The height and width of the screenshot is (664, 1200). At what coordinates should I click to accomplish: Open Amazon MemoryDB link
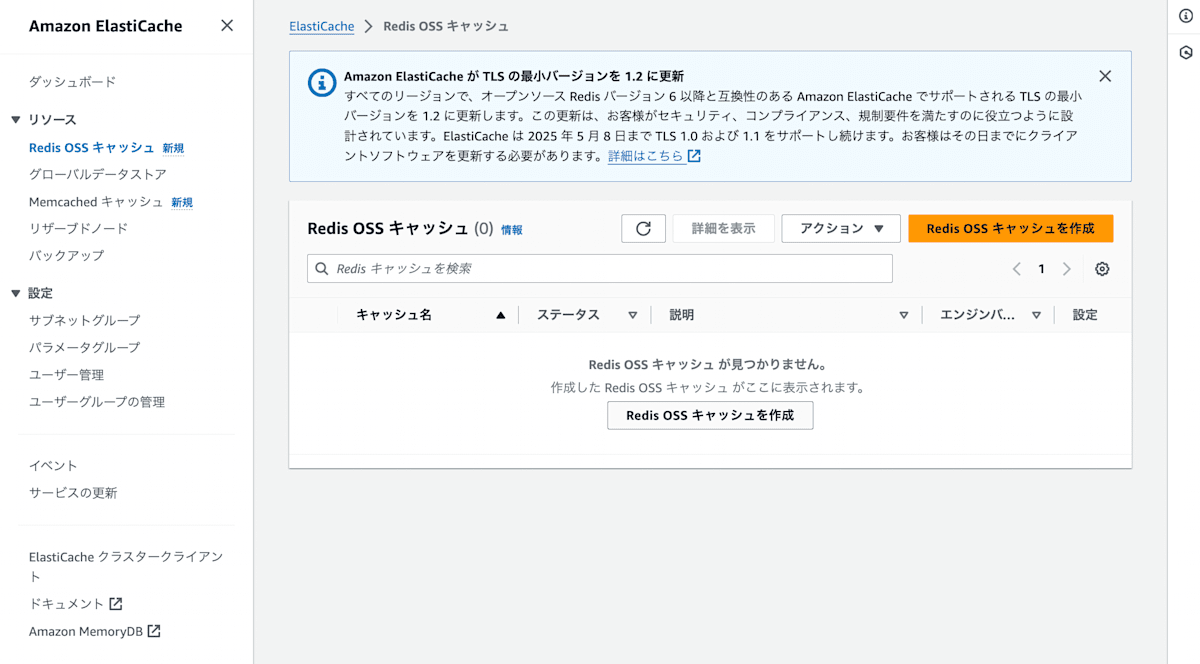point(86,631)
